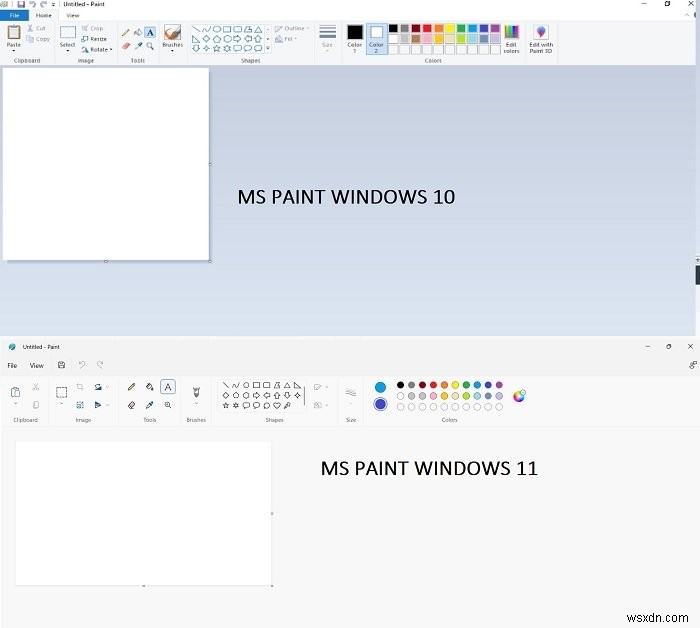Activate the bottom secondary color circle in Windows 11
The height and width of the screenshot is (628, 700).
pos(380,404)
